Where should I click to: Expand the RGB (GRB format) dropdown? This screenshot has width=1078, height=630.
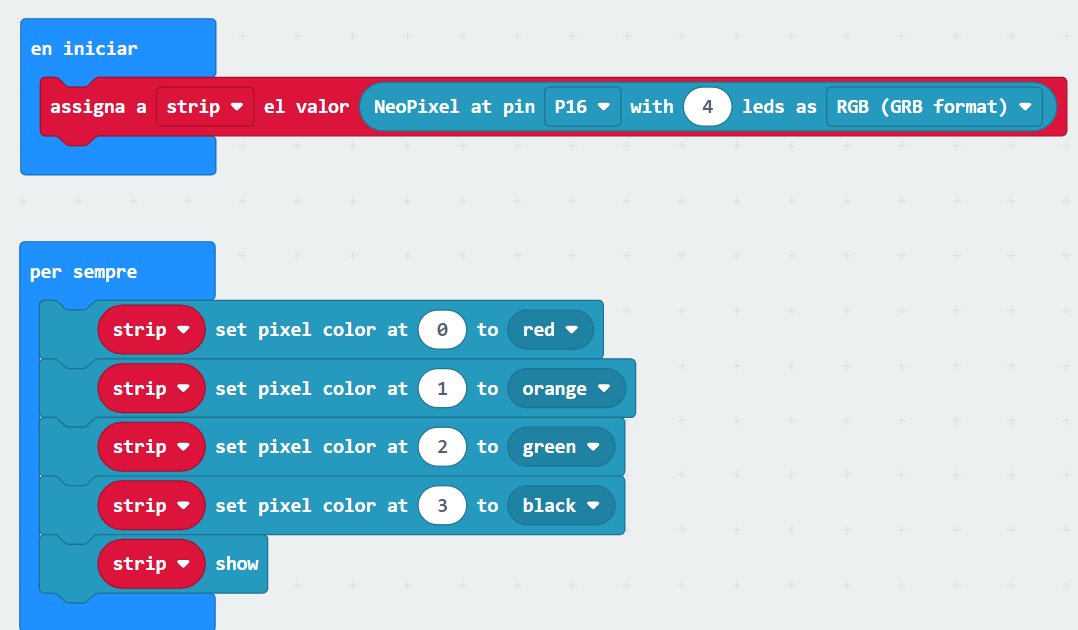(x=933, y=106)
